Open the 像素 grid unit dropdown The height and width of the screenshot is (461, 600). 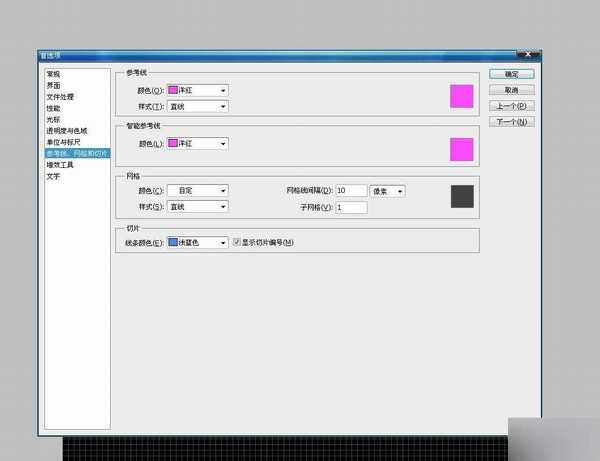click(387, 190)
